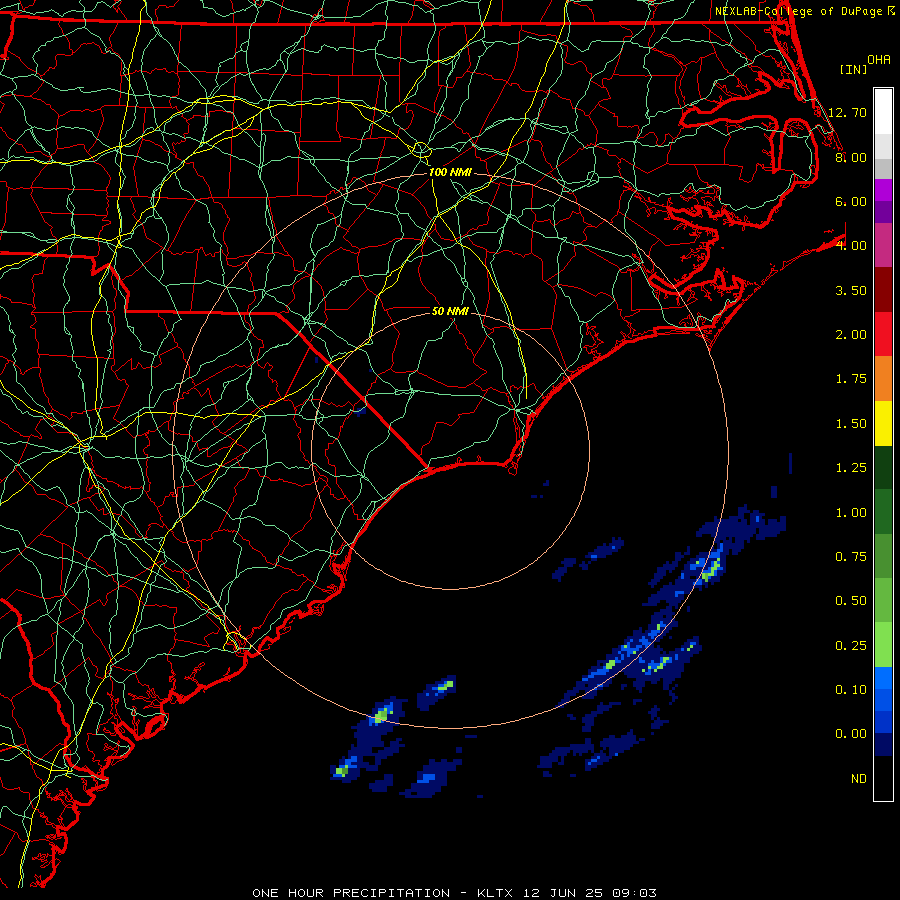
Task: Click the 3.50 legend value
Action: tap(851, 290)
